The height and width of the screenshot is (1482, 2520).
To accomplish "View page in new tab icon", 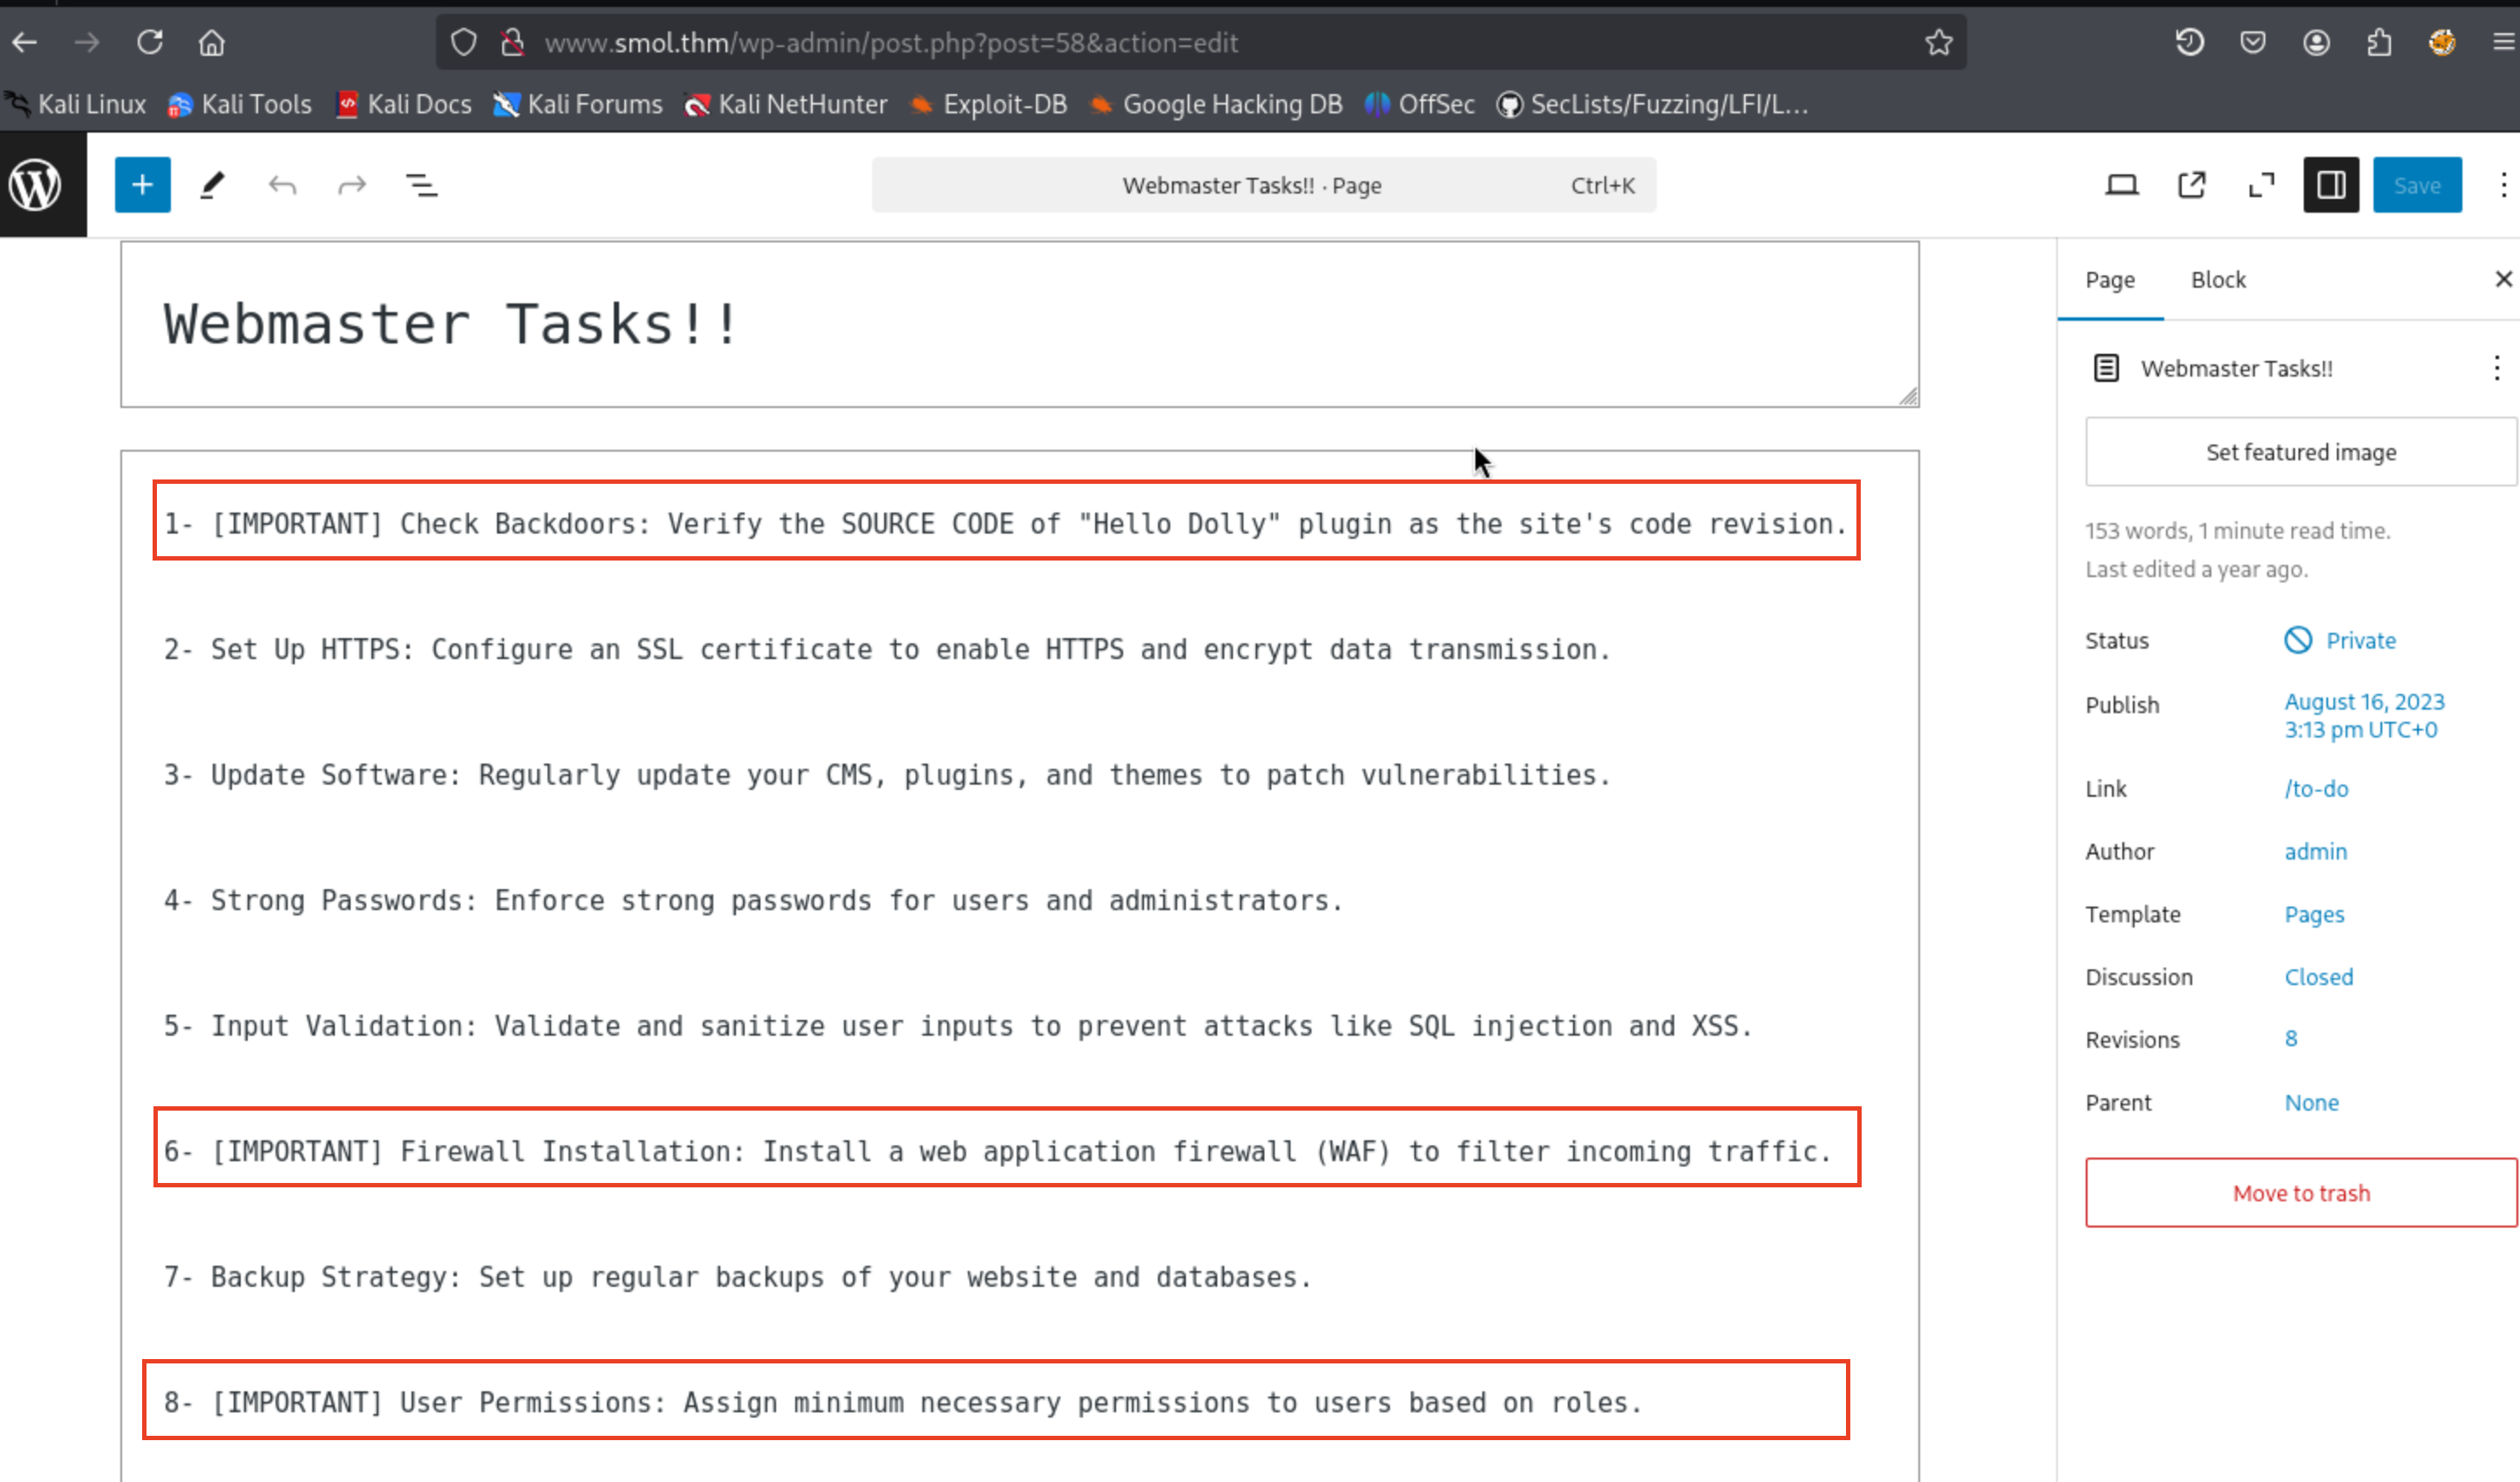I will coord(2191,185).
